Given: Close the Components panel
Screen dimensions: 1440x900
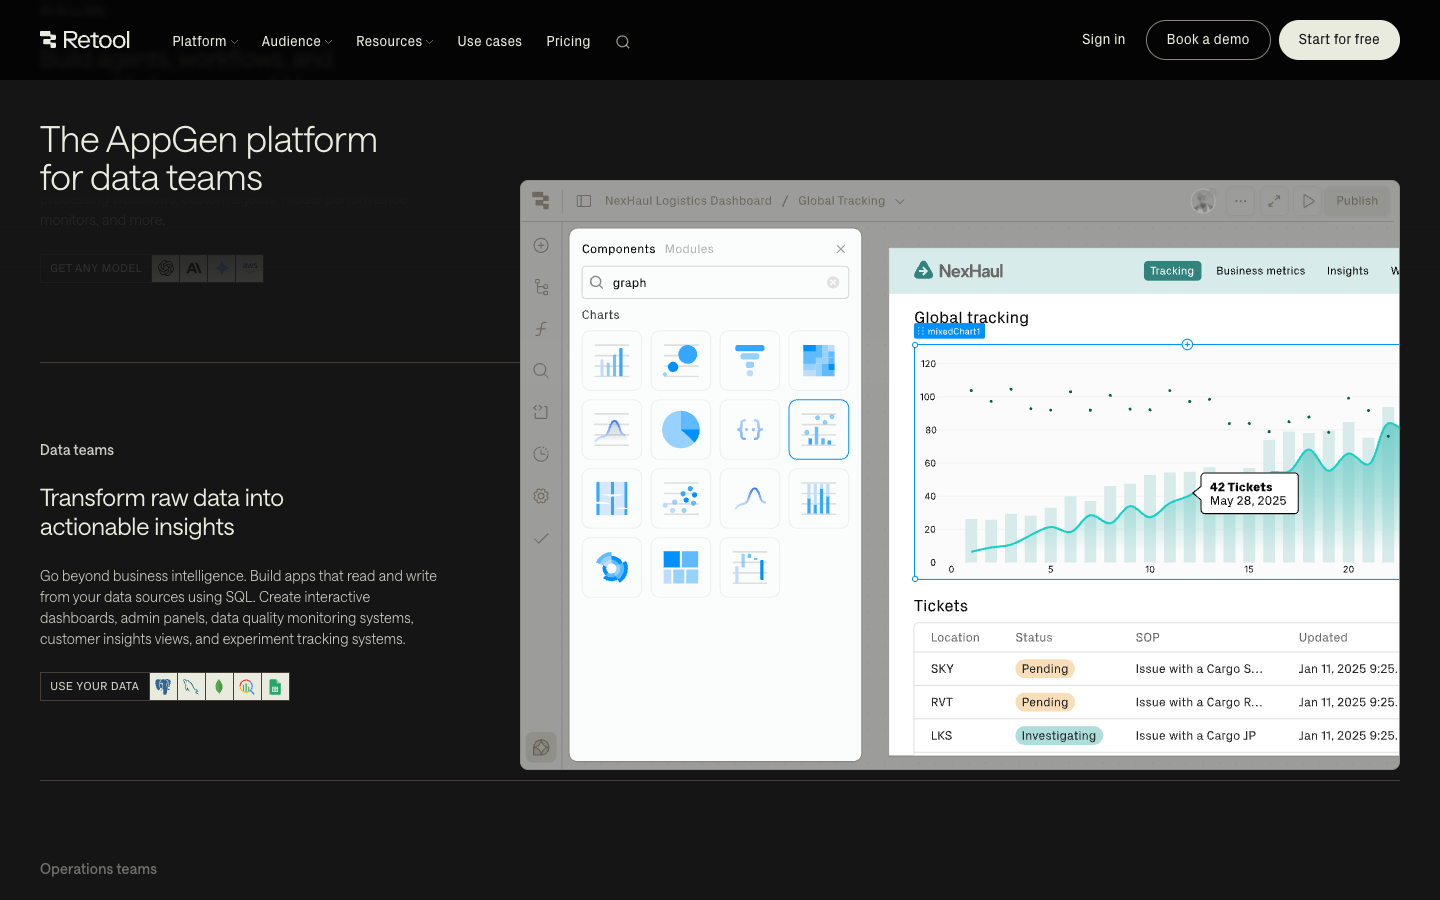Looking at the screenshot, I should tap(841, 249).
